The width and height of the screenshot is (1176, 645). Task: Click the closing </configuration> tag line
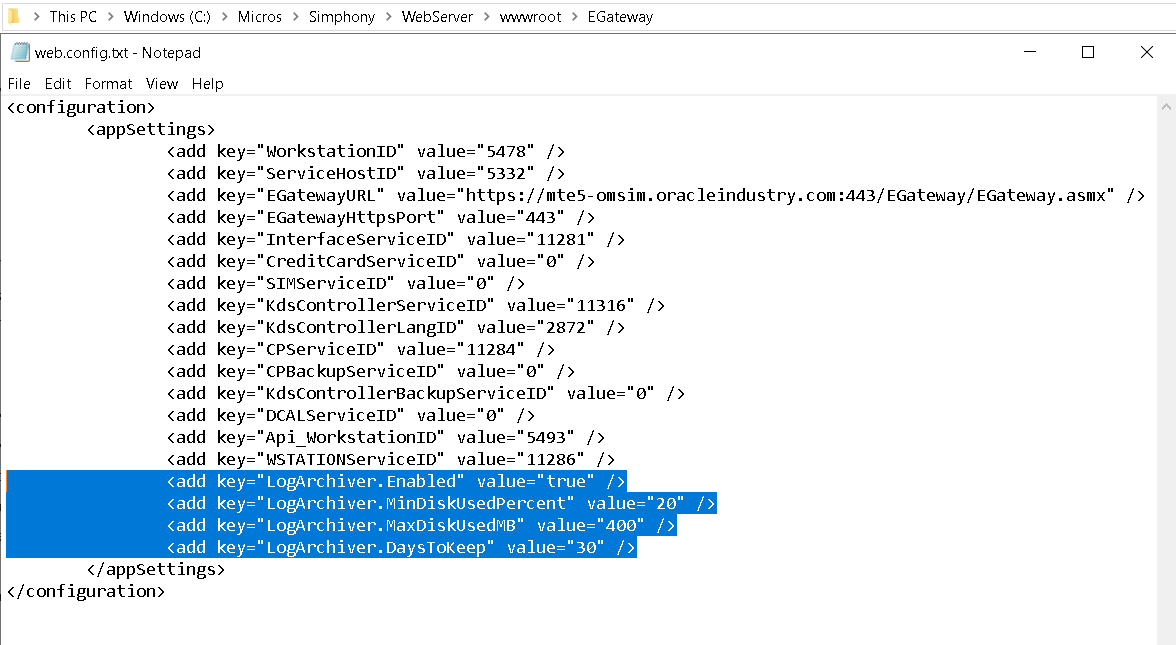click(x=85, y=591)
